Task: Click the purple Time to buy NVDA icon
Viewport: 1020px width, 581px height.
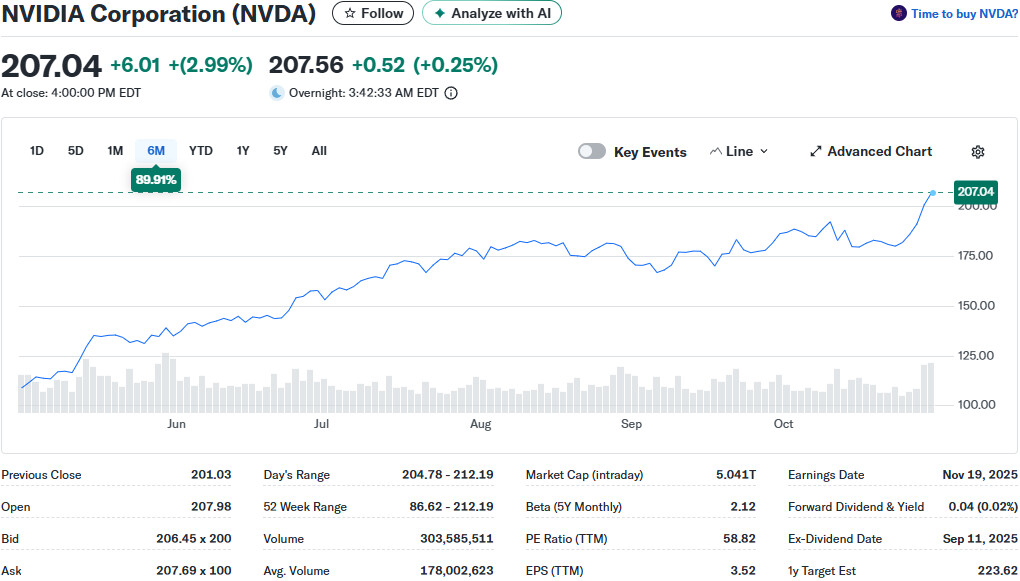Action: pyautogui.click(x=898, y=14)
